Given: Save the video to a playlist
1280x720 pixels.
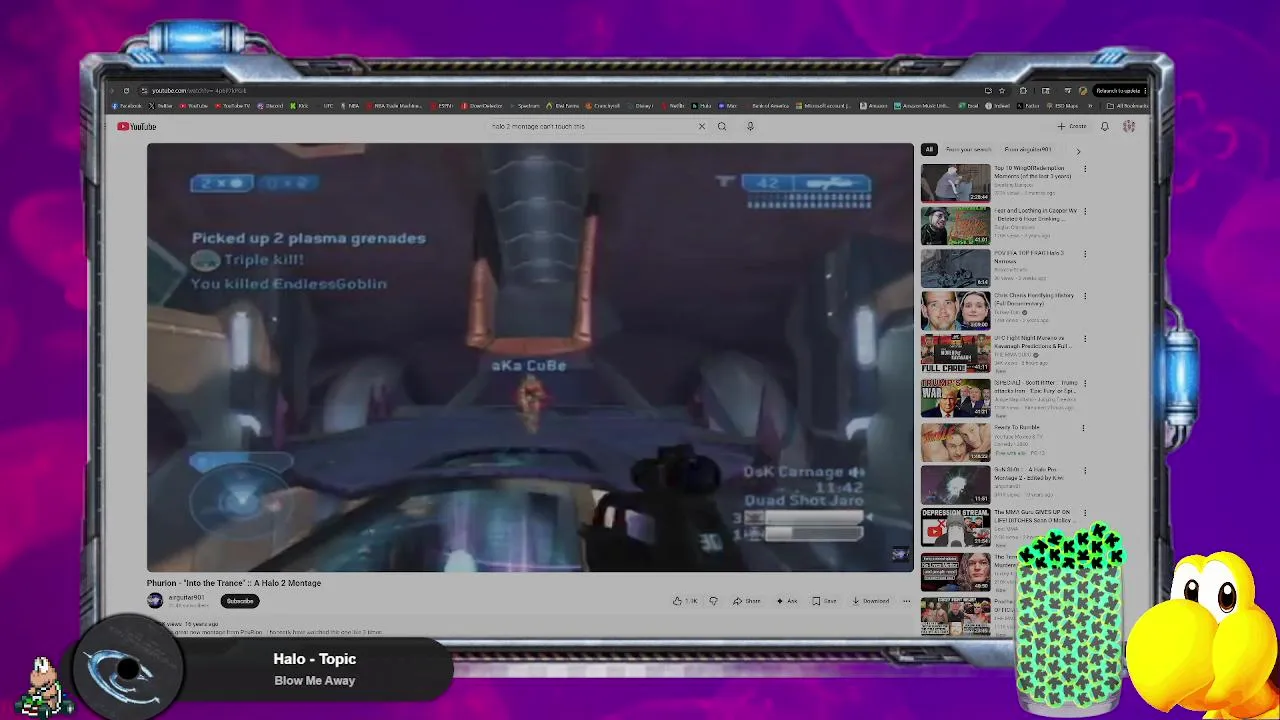Looking at the screenshot, I should coord(824,601).
